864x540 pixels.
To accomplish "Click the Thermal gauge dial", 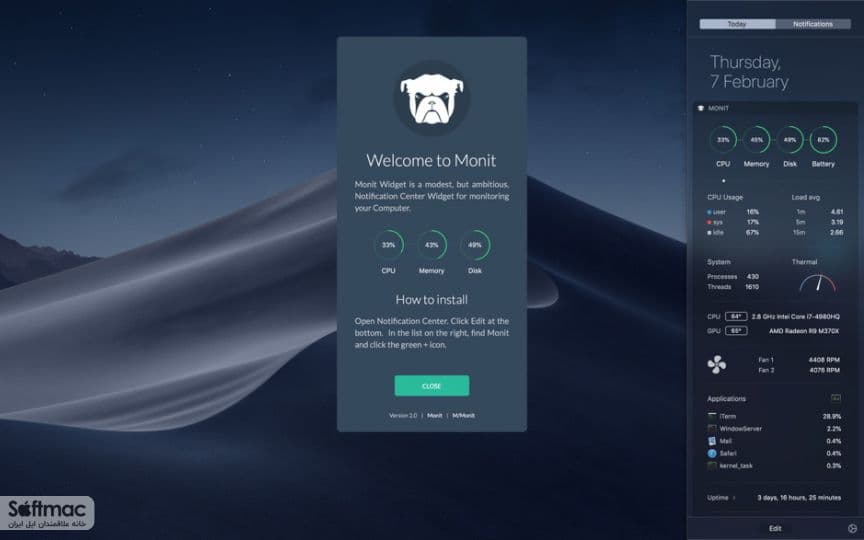I will [x=818, y=283].
